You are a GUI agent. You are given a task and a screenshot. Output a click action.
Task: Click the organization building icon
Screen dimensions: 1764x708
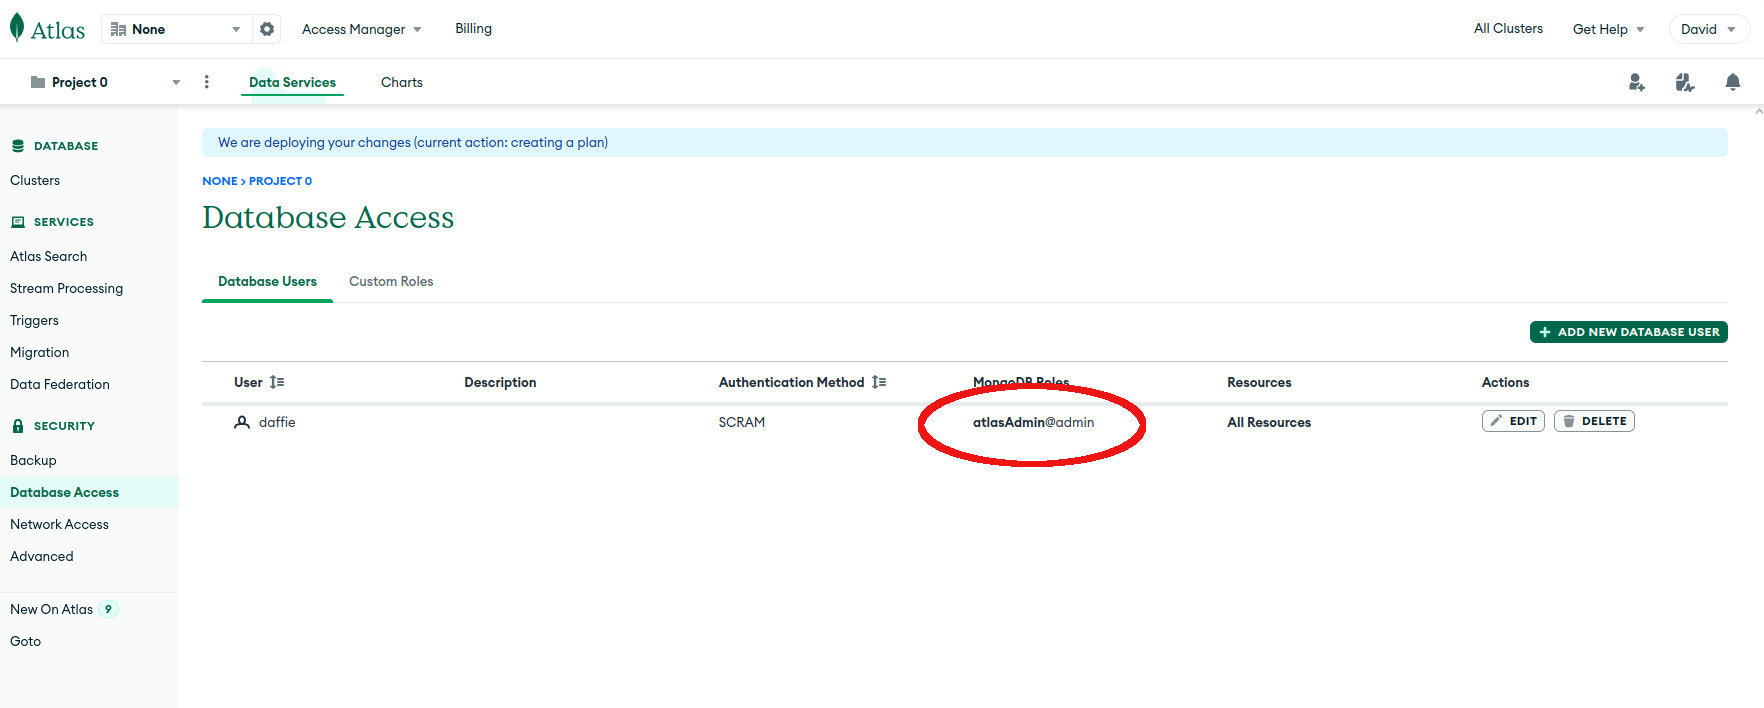[118, 29]
